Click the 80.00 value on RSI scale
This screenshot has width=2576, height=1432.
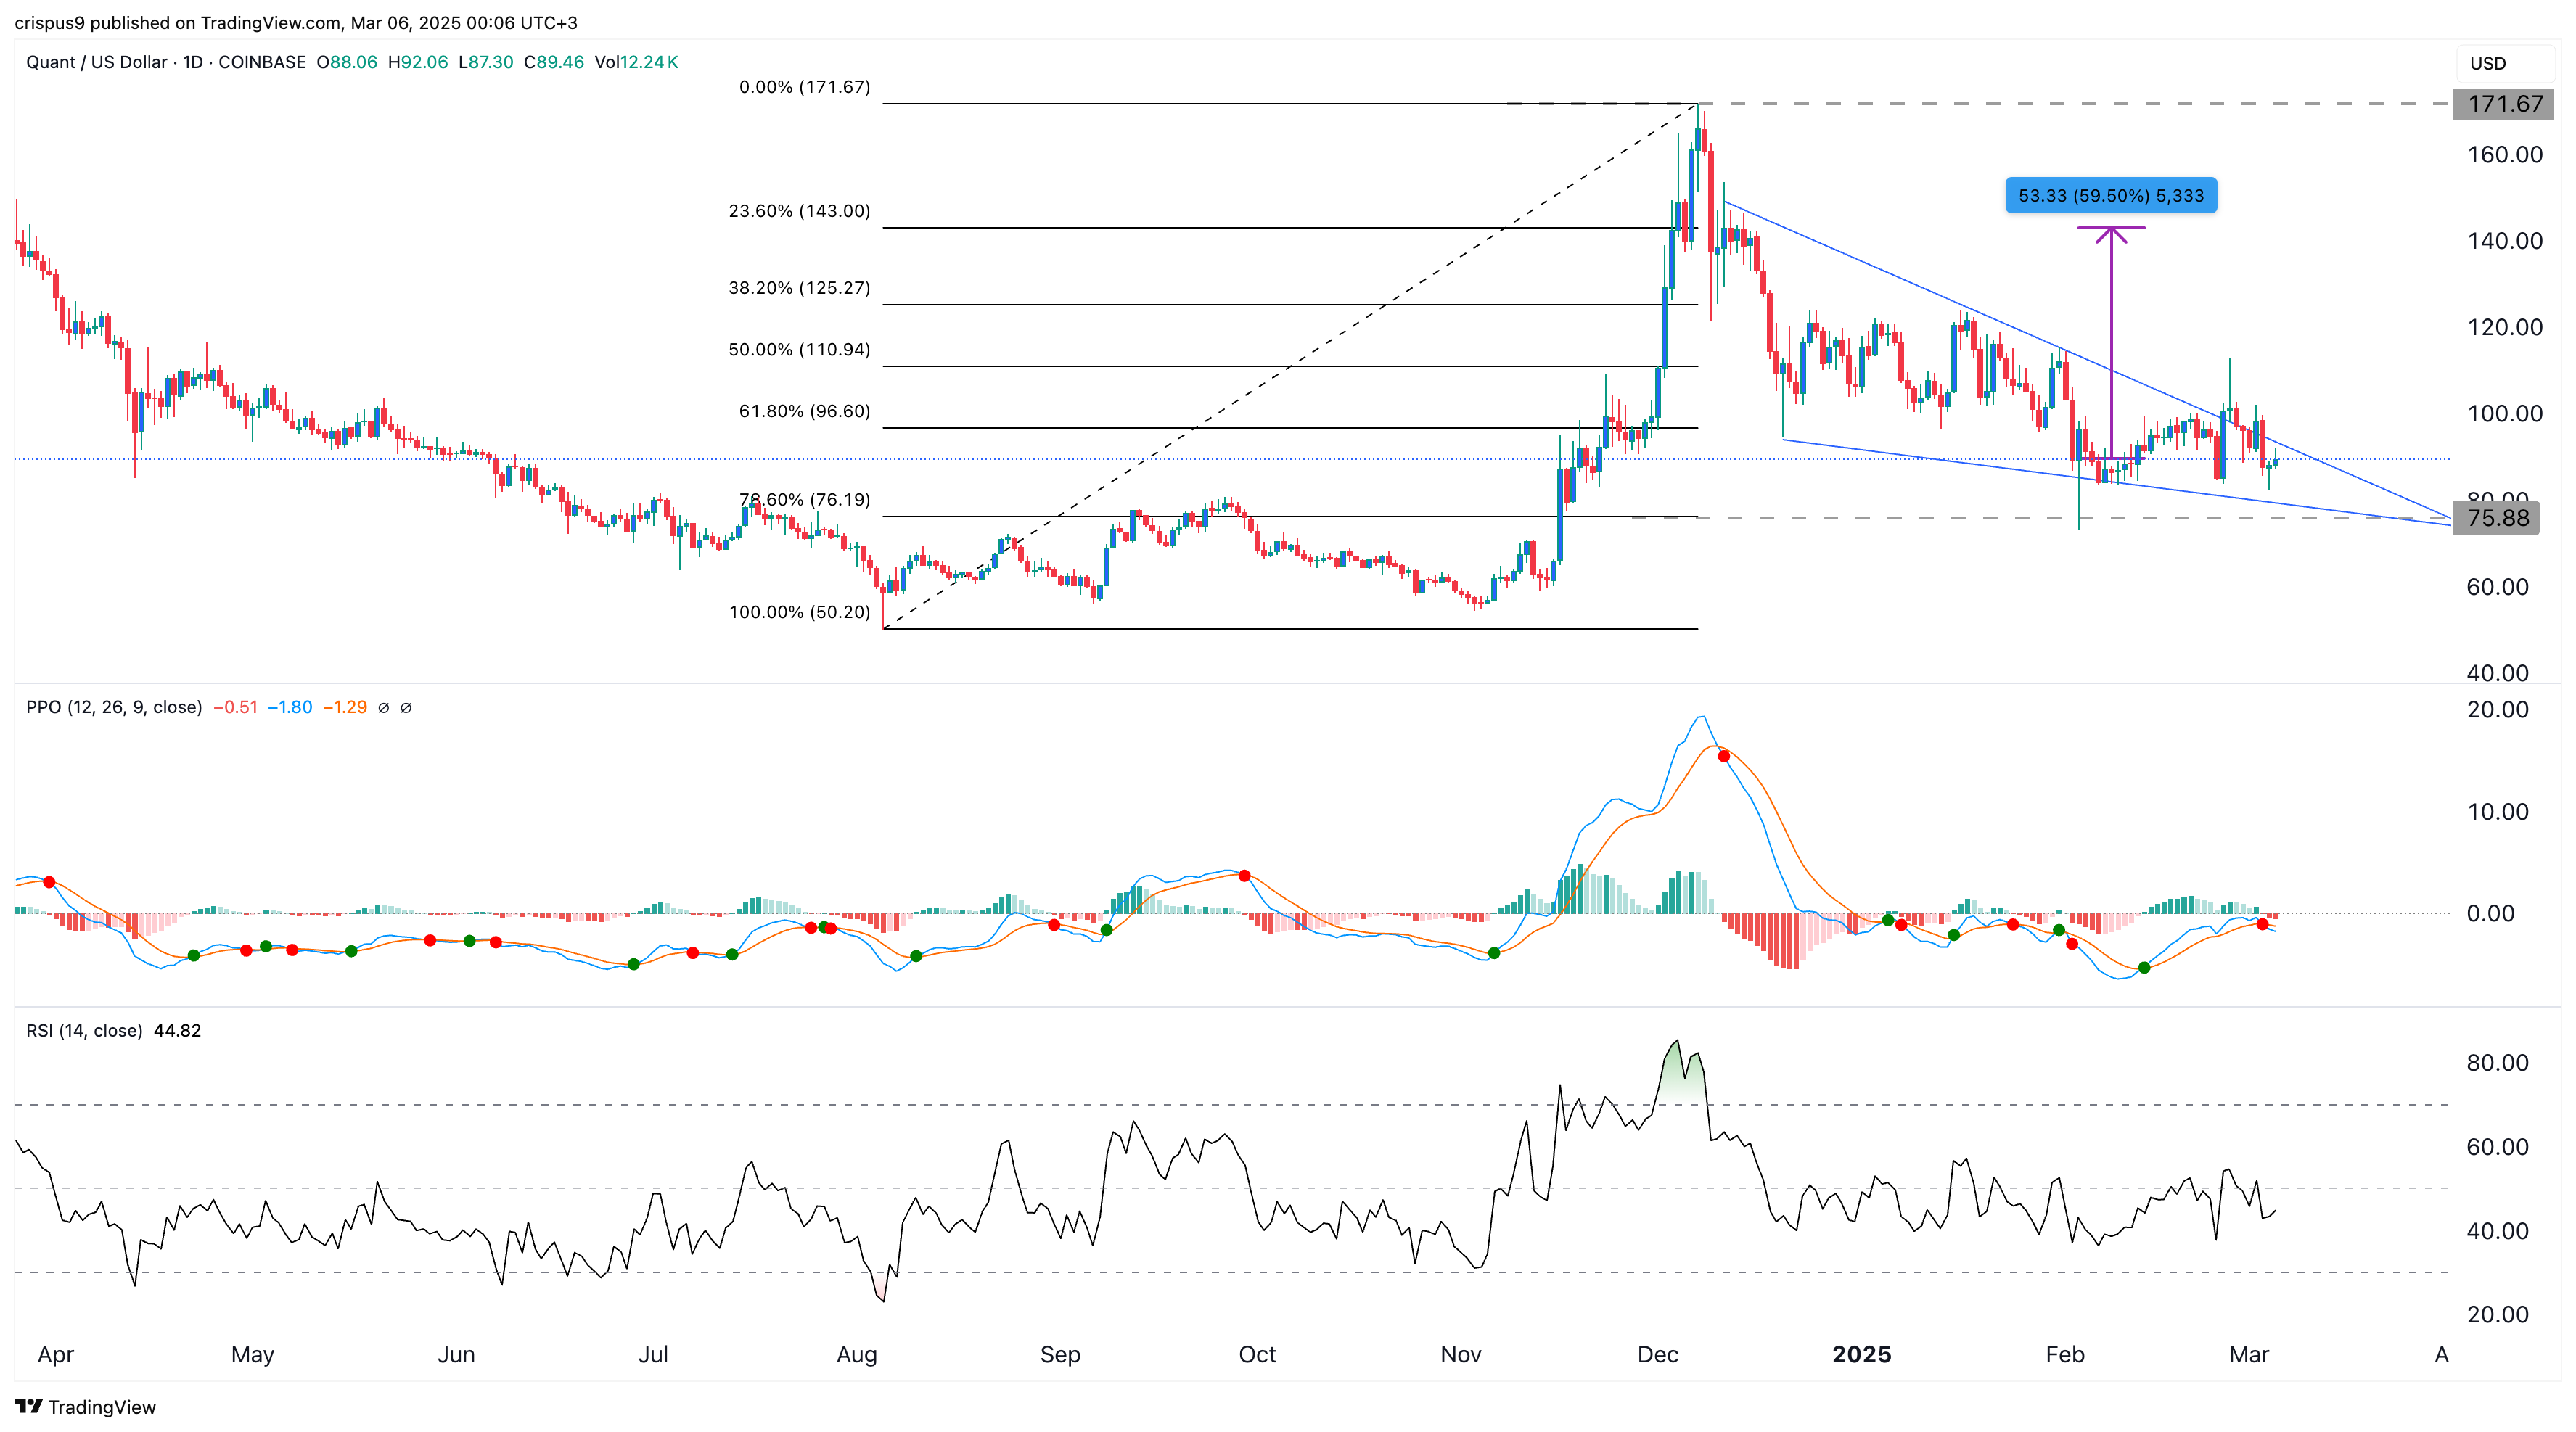click(2498, 1062)
